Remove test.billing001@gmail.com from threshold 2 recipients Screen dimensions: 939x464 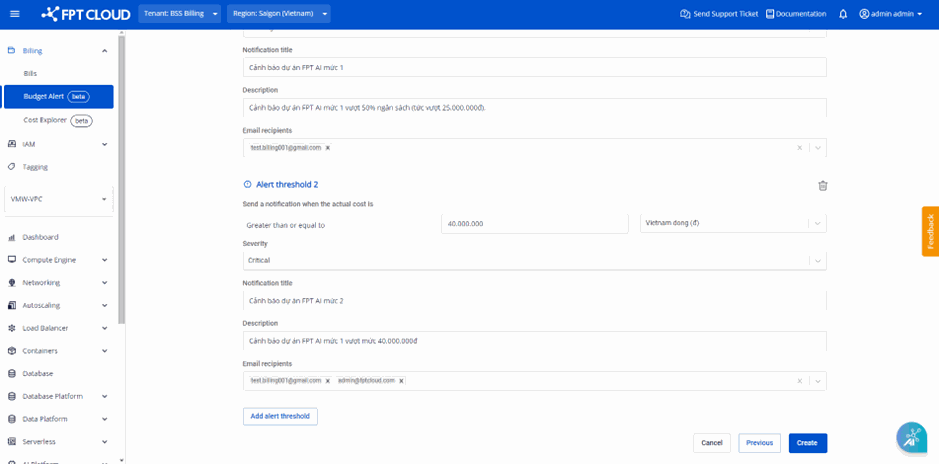click(328, 381)
